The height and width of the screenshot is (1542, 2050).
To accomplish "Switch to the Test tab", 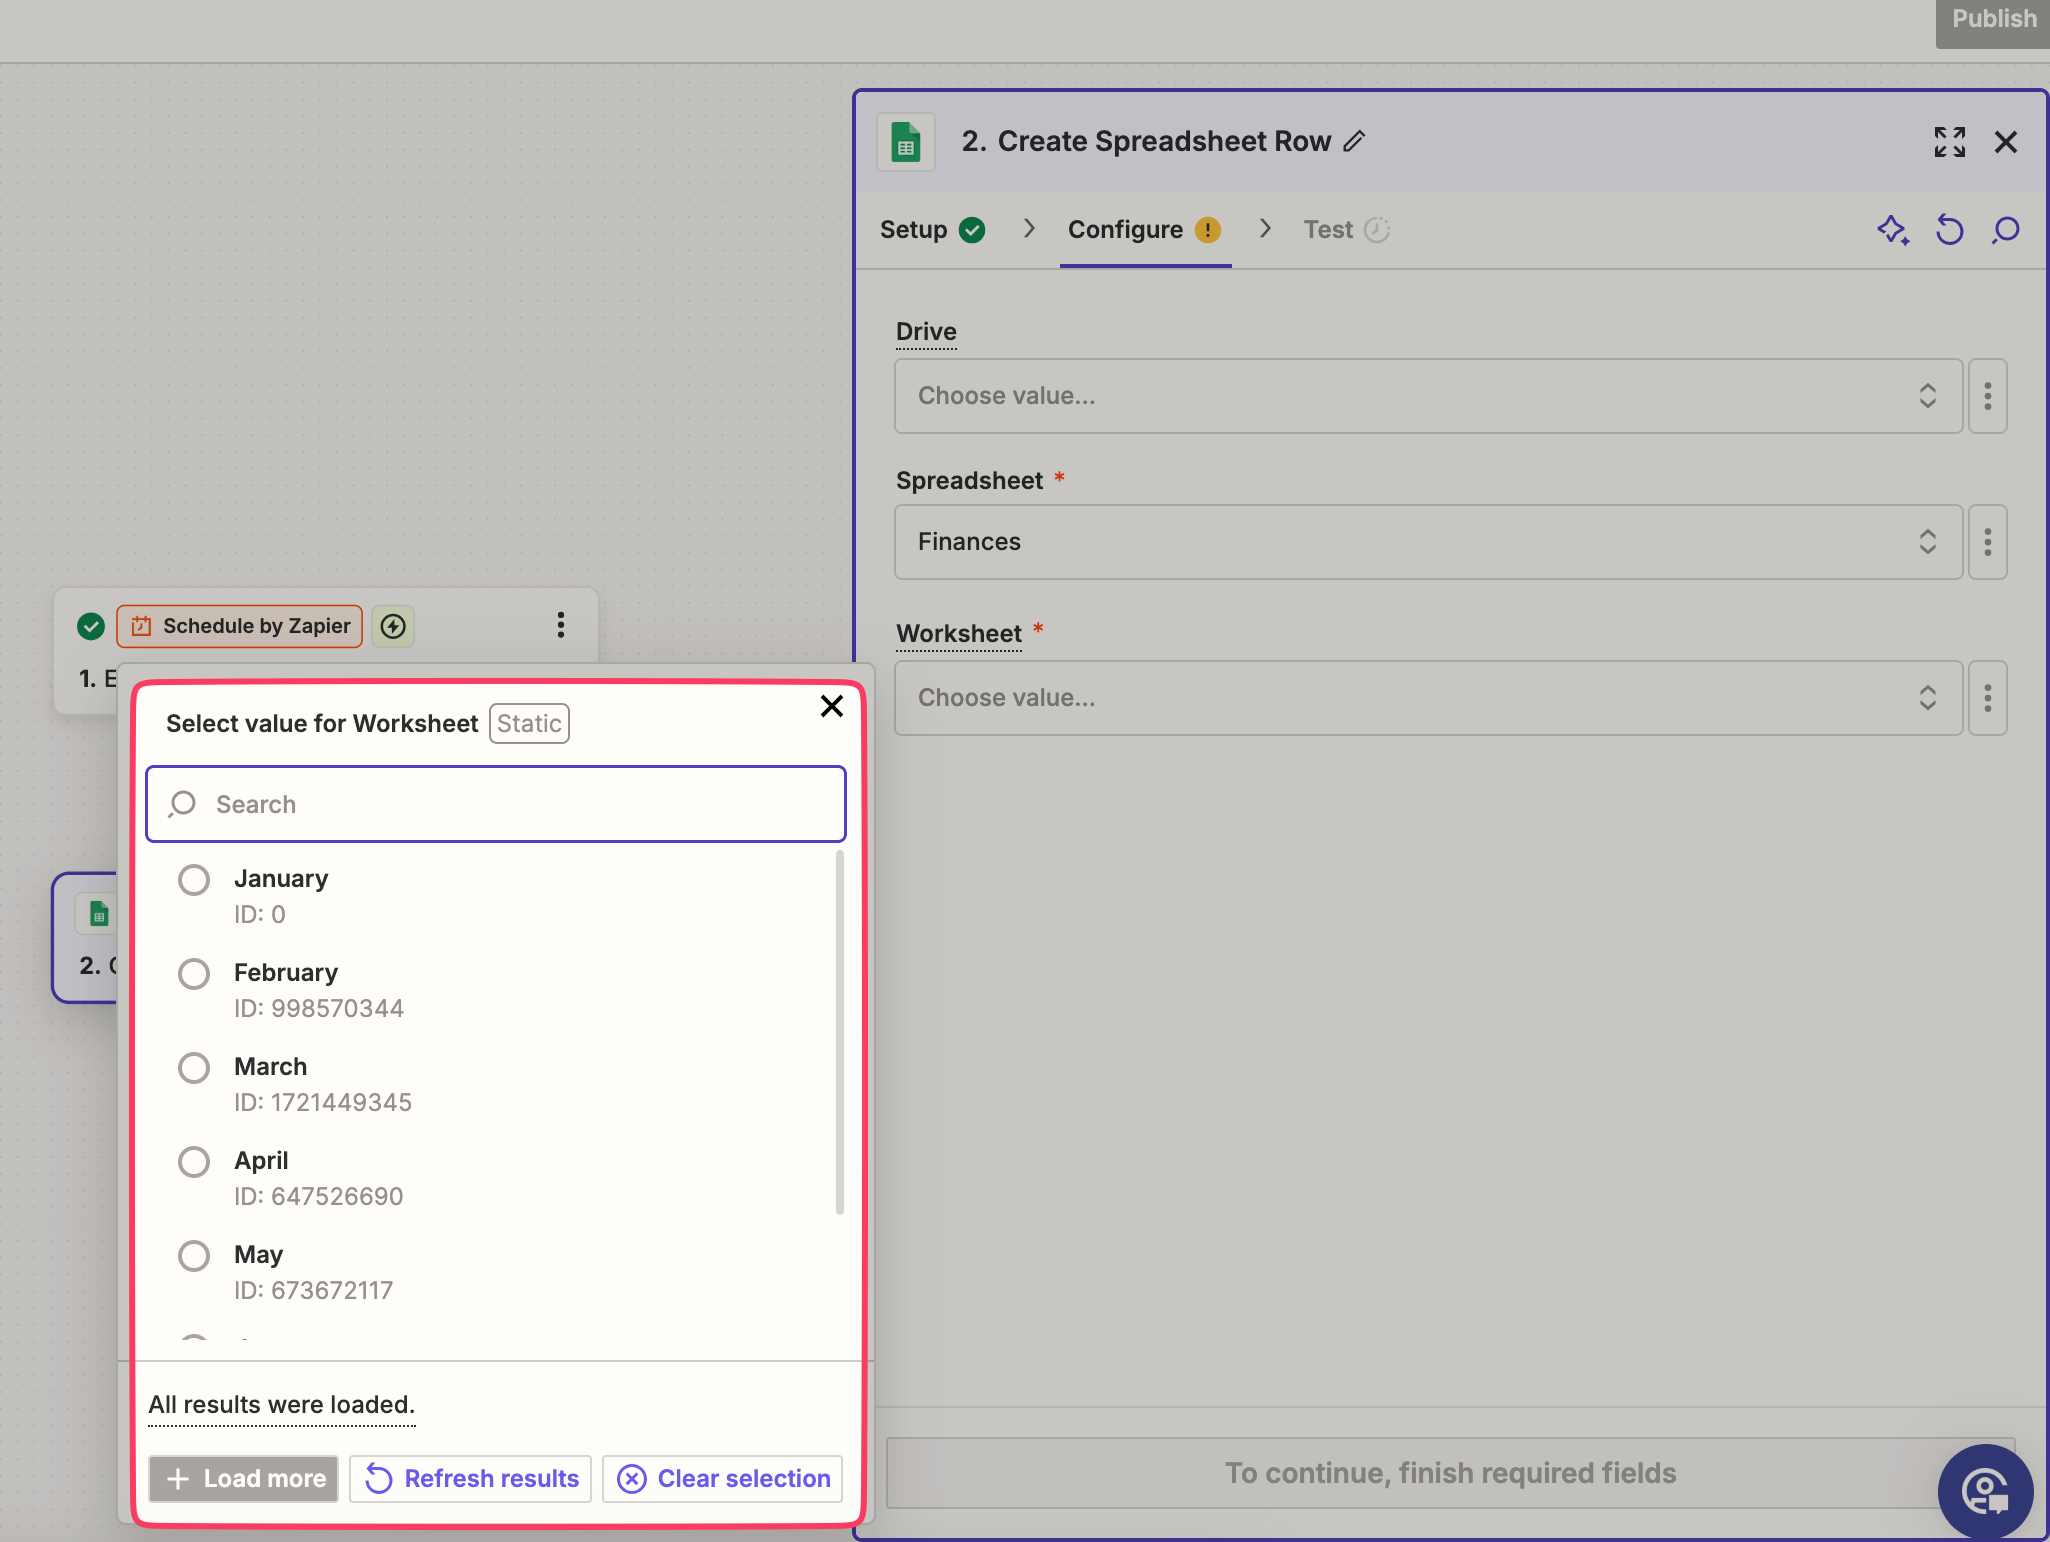I will (1346, 230).
